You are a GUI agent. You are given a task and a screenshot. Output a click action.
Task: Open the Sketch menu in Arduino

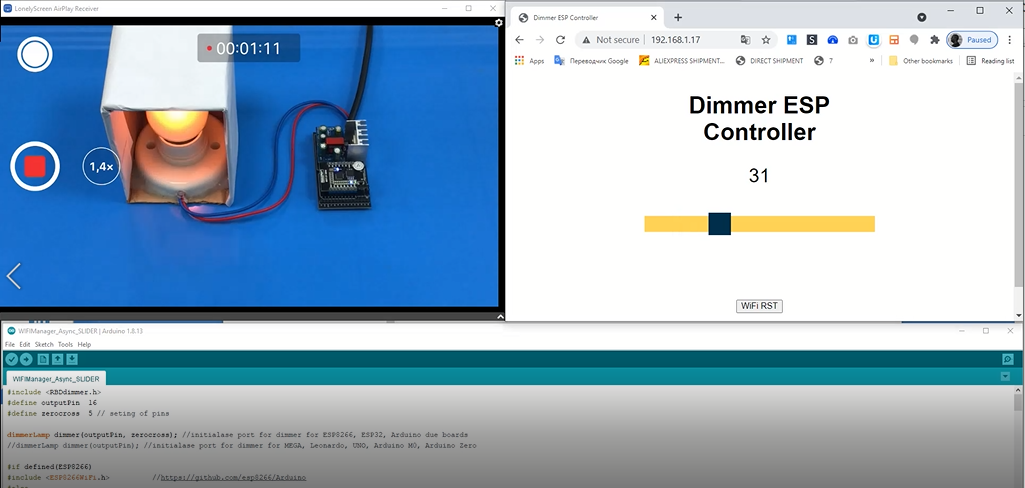(x=44, y=344)
